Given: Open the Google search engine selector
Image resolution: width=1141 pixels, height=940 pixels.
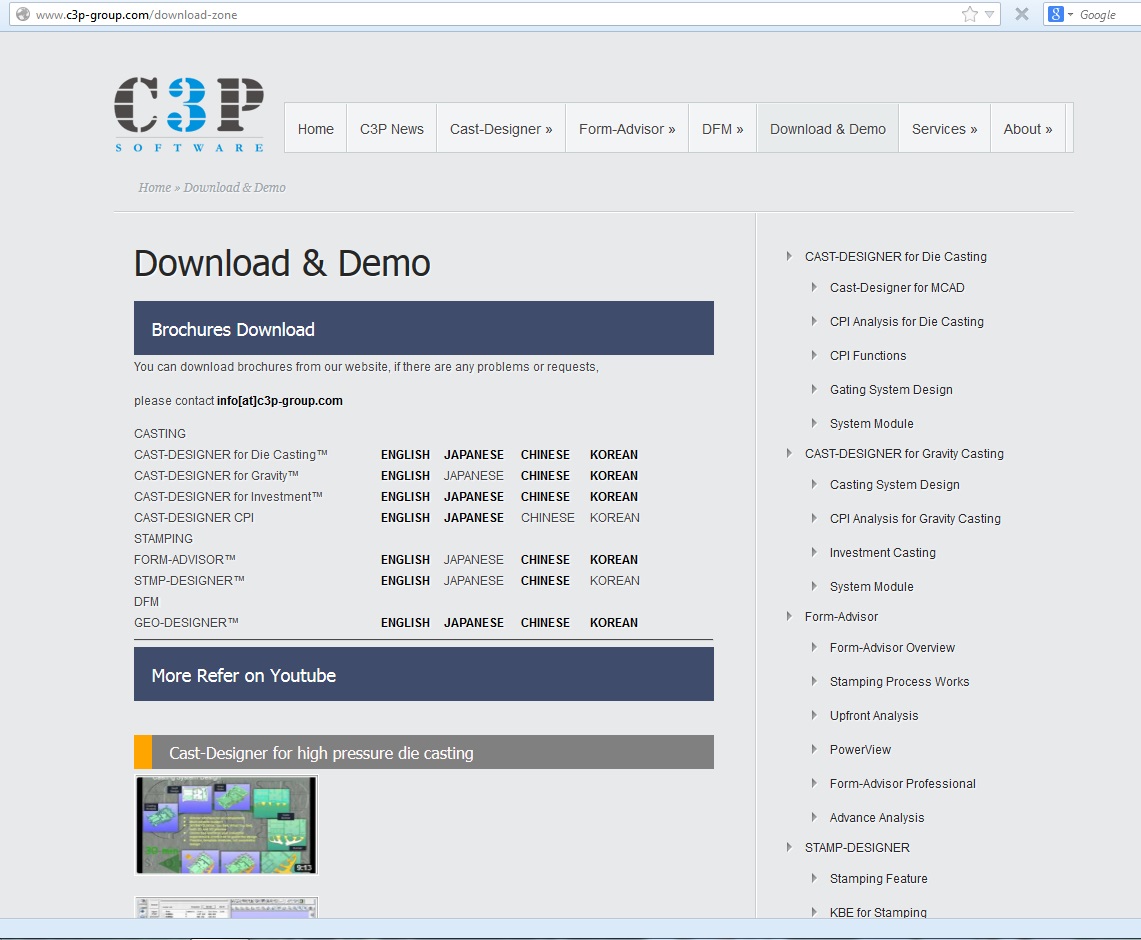Looking at the screenshot, I should (1060, 14).
